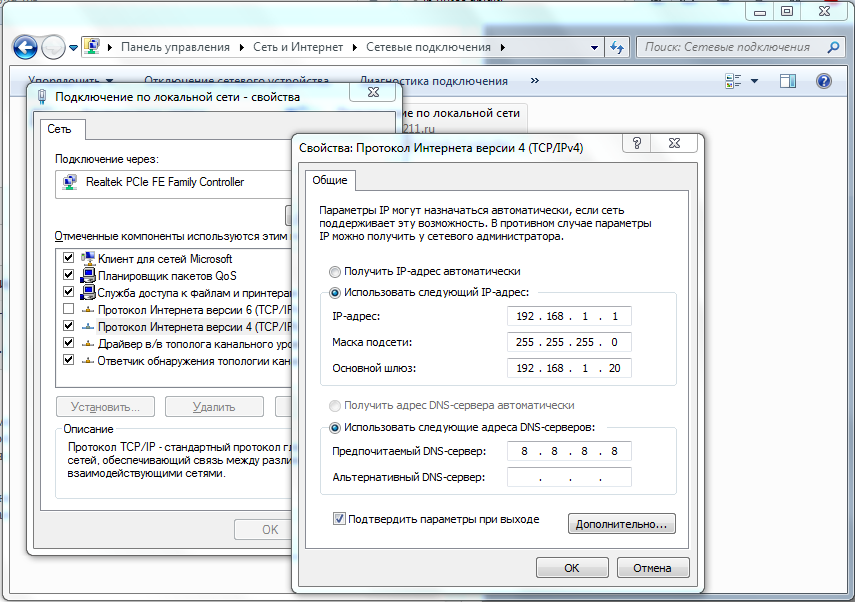Click the Планировщик пакетов QoS icon
The height and width of the screenshot is (602, 855).
tap(88, 275)
